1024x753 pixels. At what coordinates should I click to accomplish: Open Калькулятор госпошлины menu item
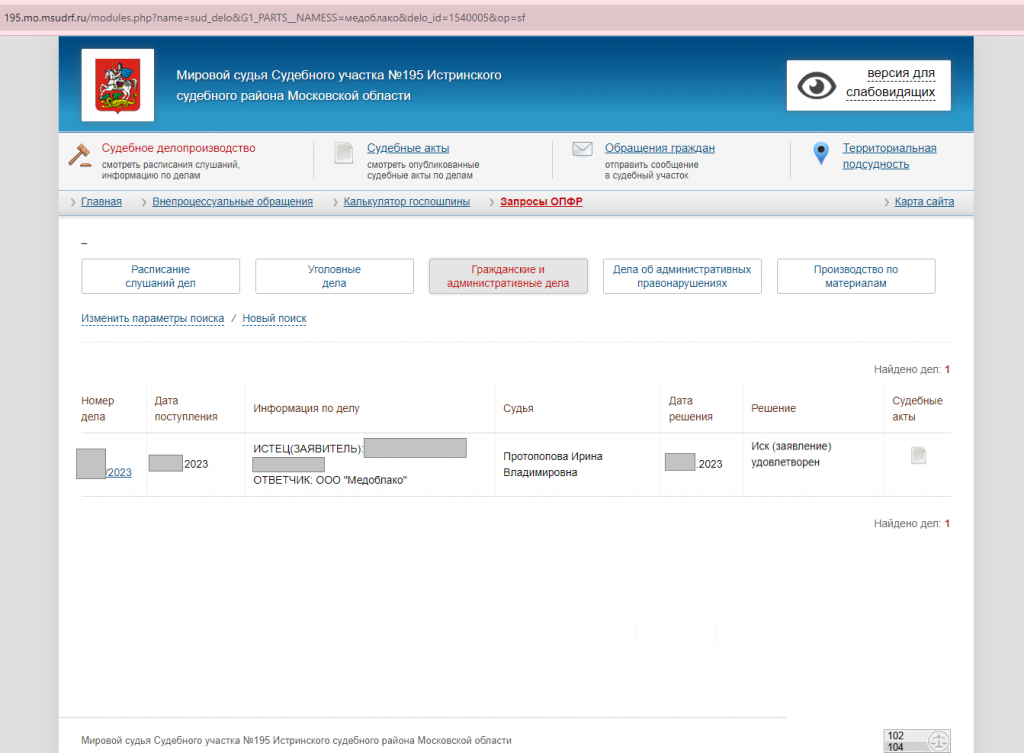point(407,202)
